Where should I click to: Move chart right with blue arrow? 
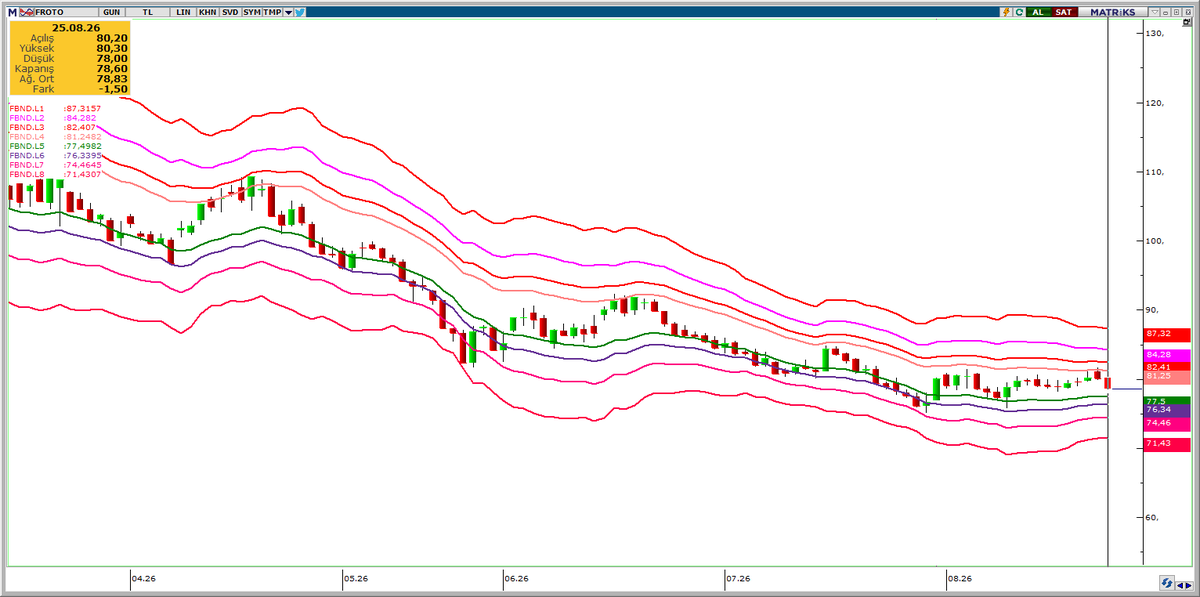coord(1188,585)
